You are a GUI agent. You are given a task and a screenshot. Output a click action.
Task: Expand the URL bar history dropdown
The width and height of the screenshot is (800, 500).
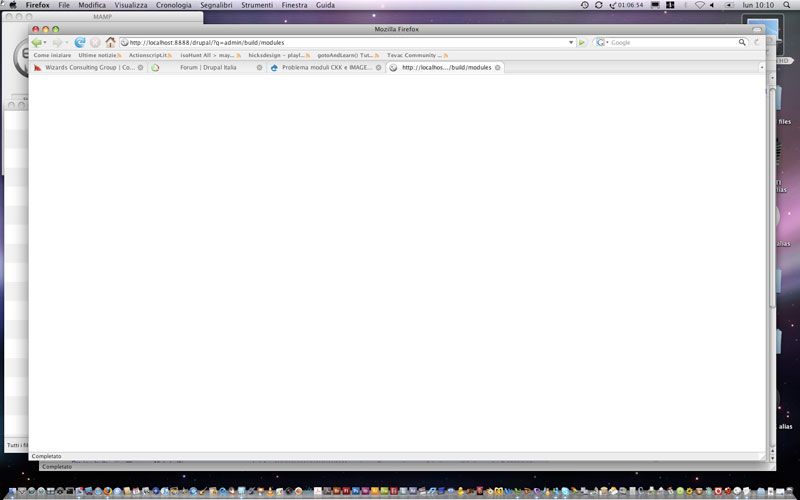click(x=571, y=42)
